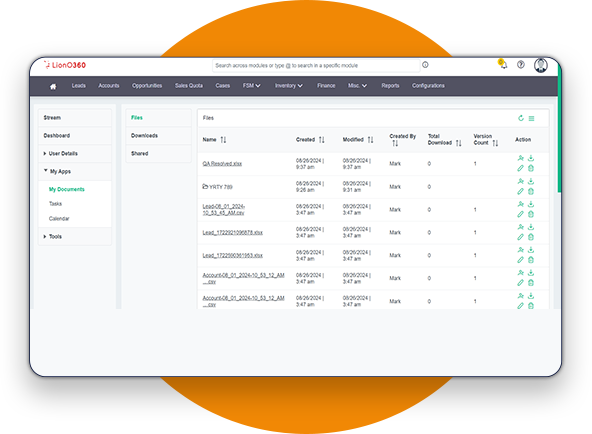Image resolution: width=592 pixels, height=434 pixels.
Task: Open Calendar under My Apps
Action: click(59, 219)
